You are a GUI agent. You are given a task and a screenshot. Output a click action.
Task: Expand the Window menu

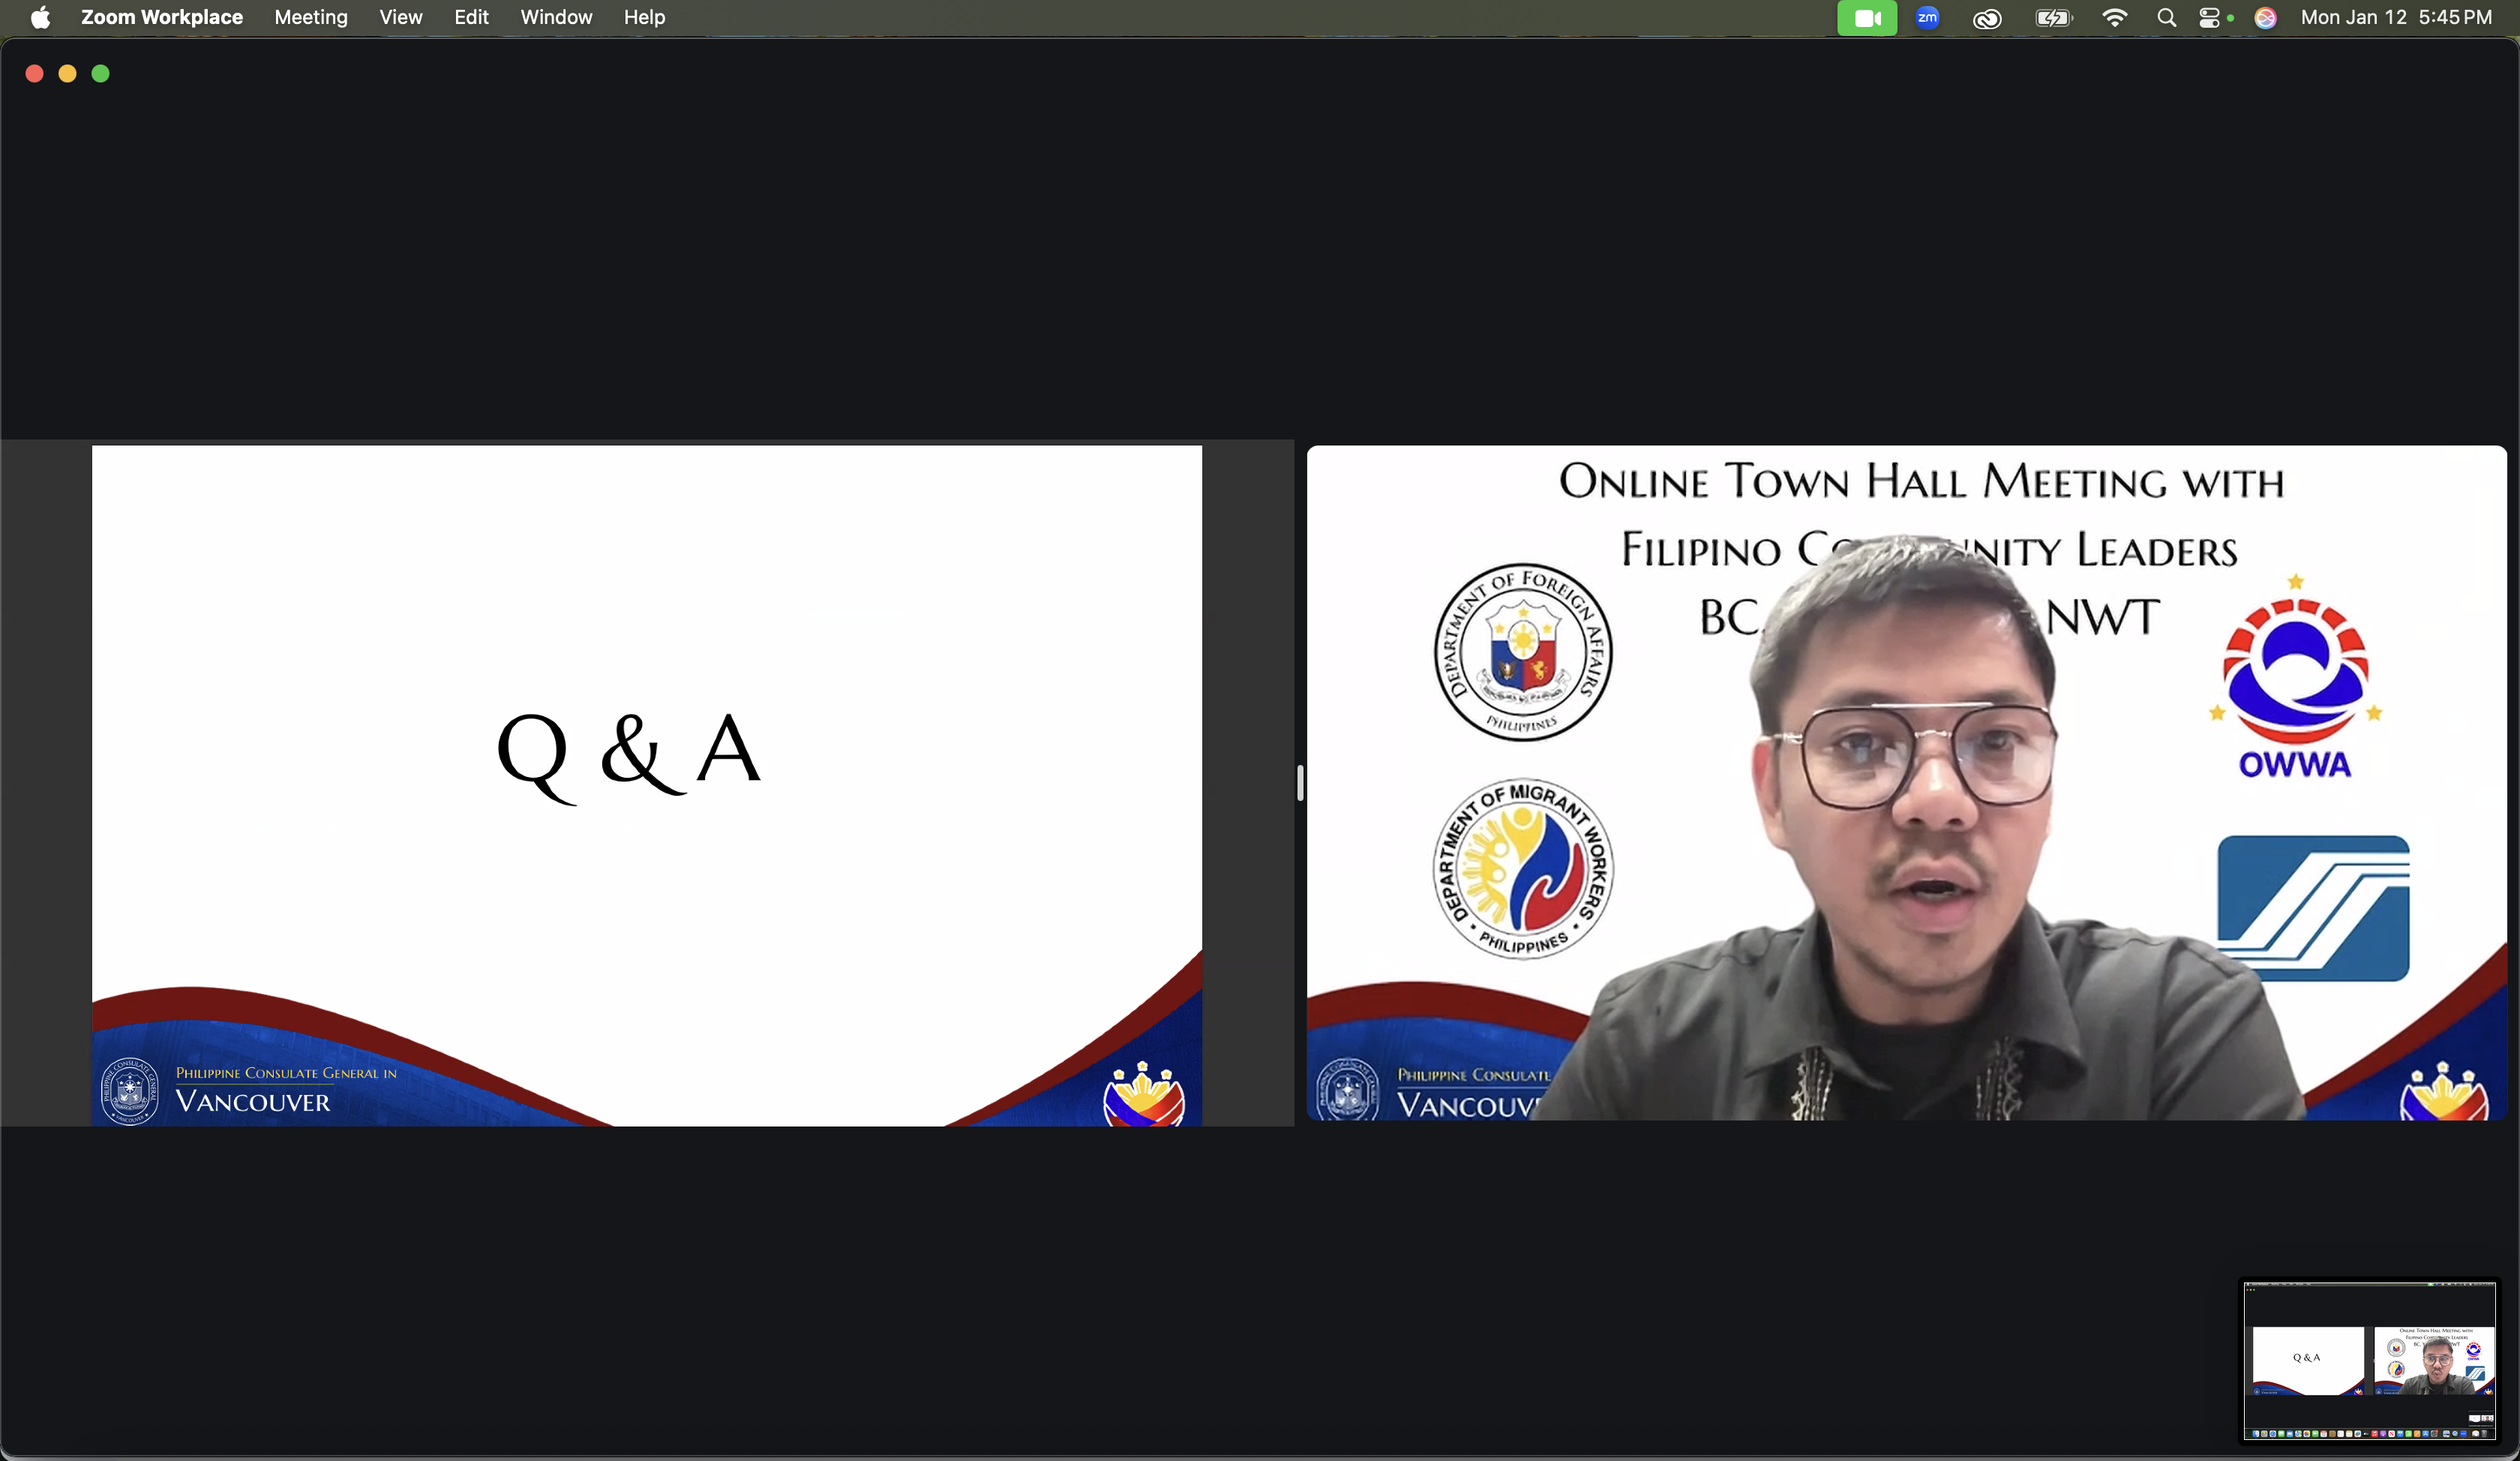[556, 18]
